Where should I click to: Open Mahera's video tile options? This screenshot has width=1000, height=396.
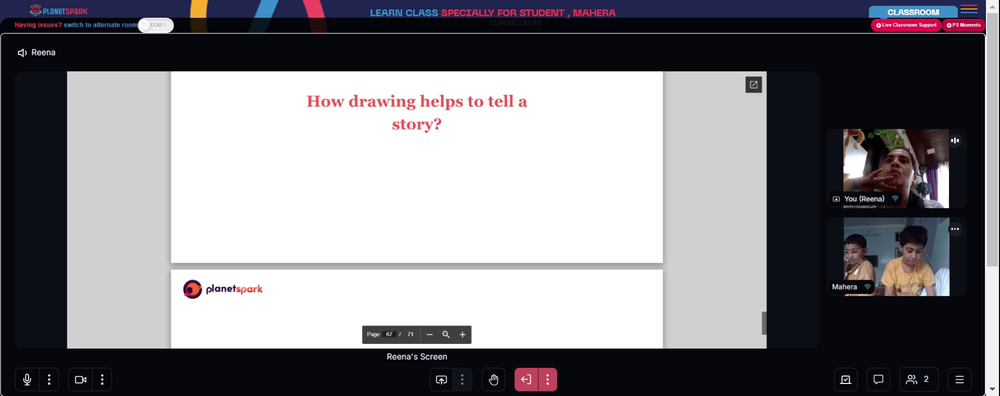(x=955, y=228)
